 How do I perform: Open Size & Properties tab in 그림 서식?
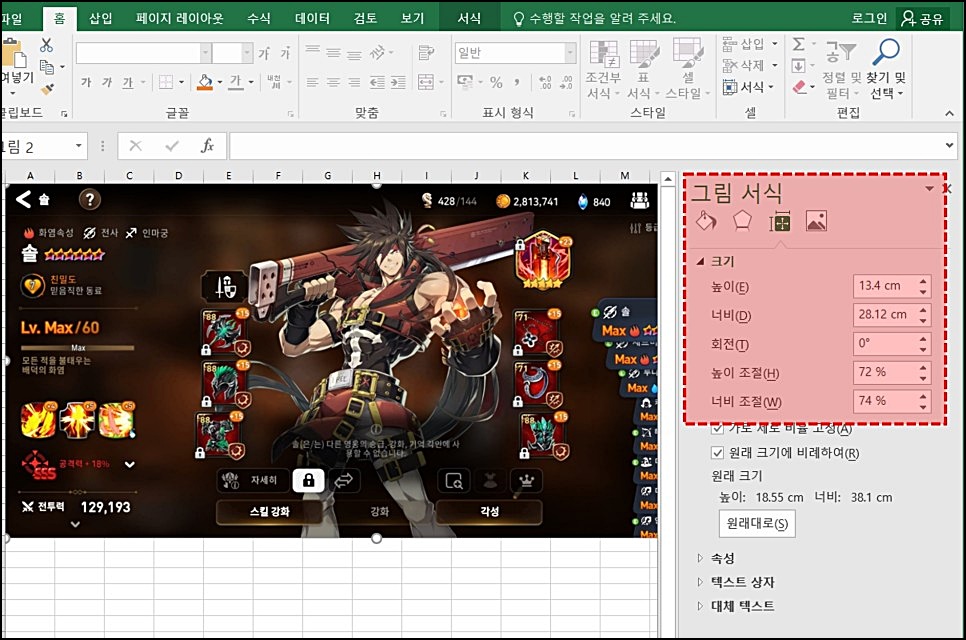[x=779, y=221]
